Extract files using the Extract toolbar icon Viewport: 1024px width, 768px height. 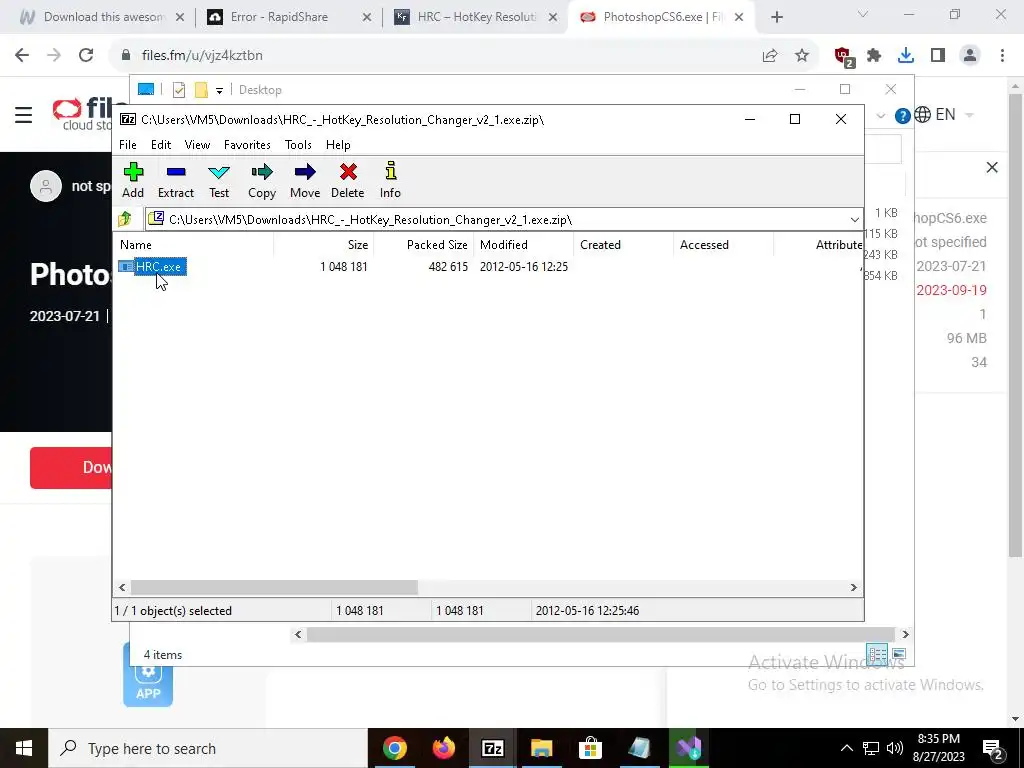pos(176,180)
